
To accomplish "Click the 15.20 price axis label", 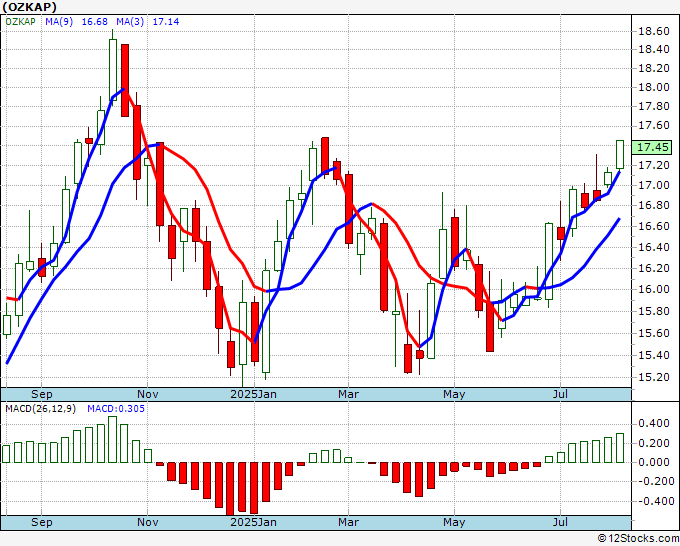I will pos(654,378).
